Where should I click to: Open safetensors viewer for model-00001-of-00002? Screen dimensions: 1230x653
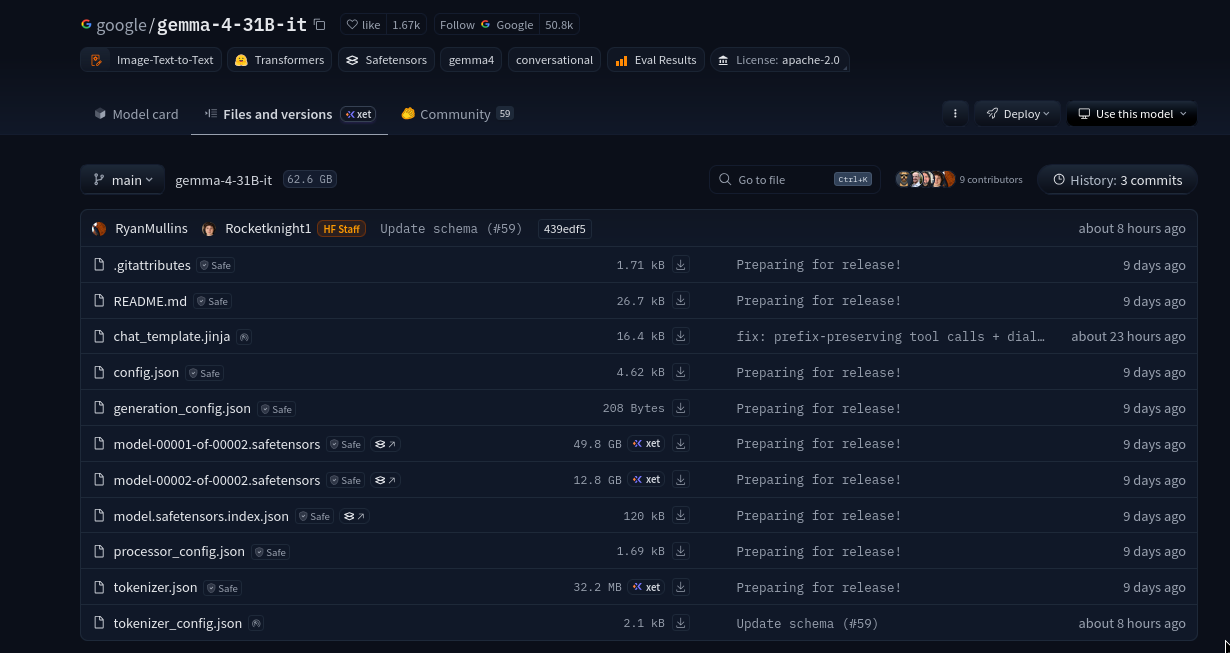(385, 444)
